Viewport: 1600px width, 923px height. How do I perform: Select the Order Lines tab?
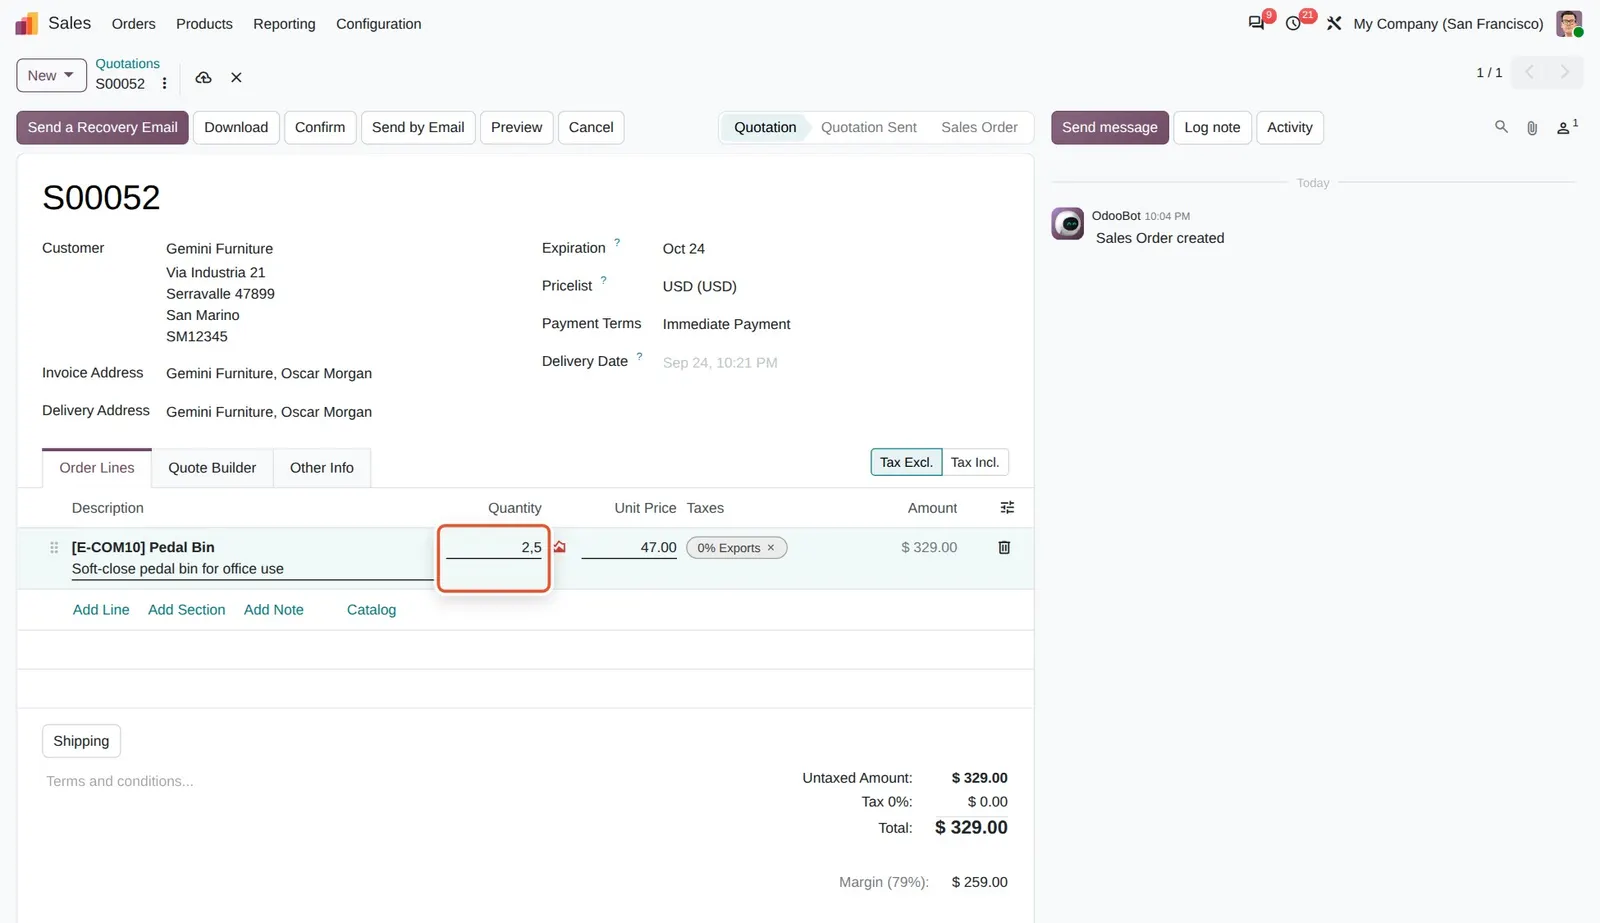[97, 468]
